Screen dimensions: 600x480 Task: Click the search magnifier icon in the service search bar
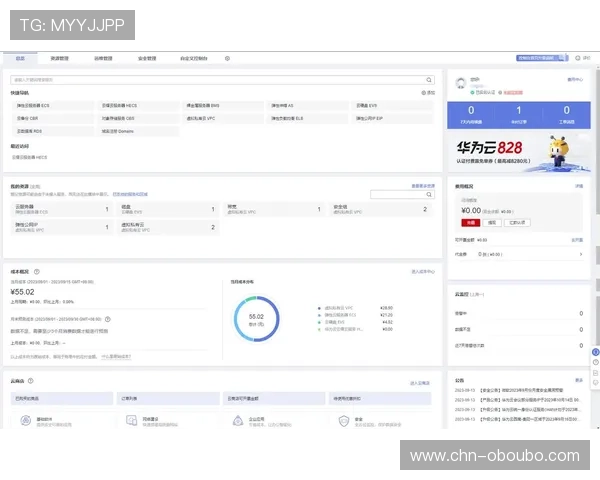point(430,78)
